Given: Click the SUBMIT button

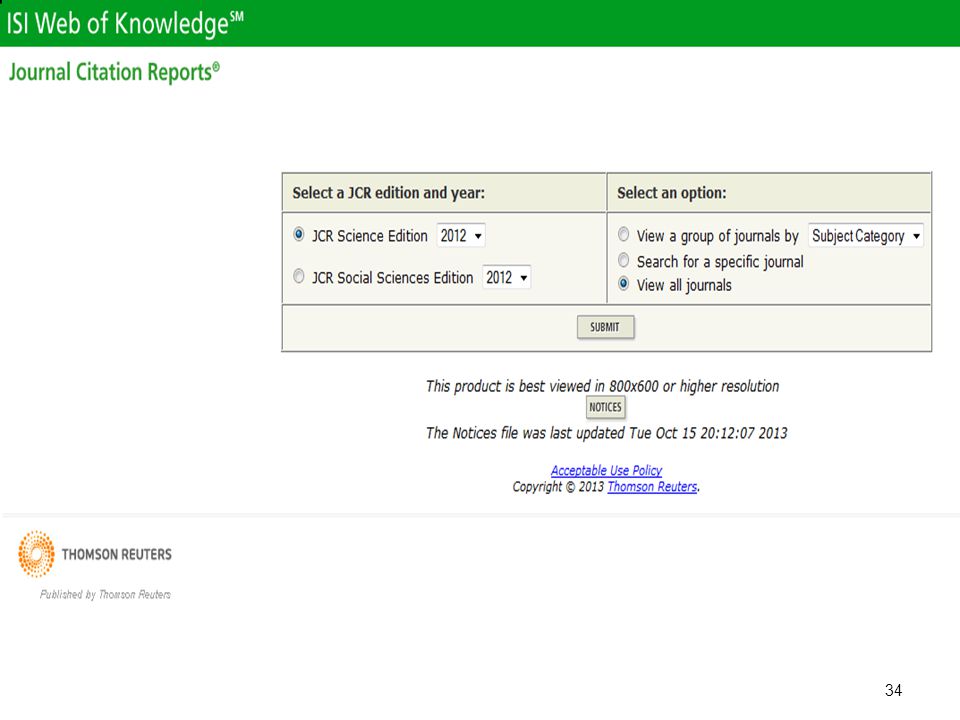Looking at the screenshot, I should [605, 327].
